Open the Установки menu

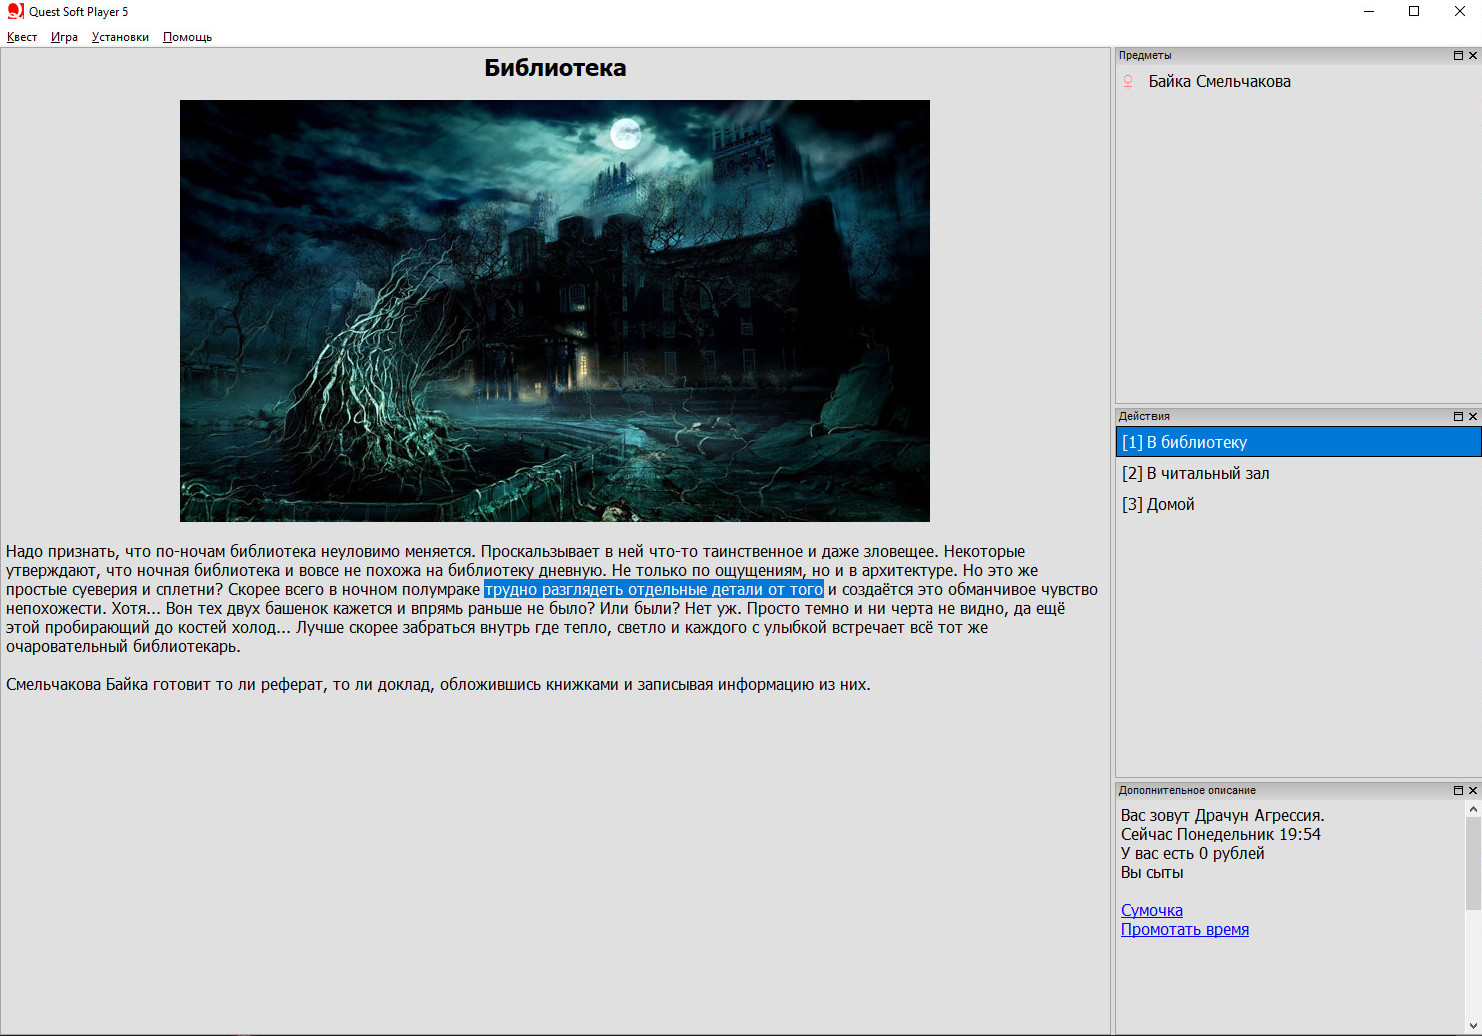point(120,37)
